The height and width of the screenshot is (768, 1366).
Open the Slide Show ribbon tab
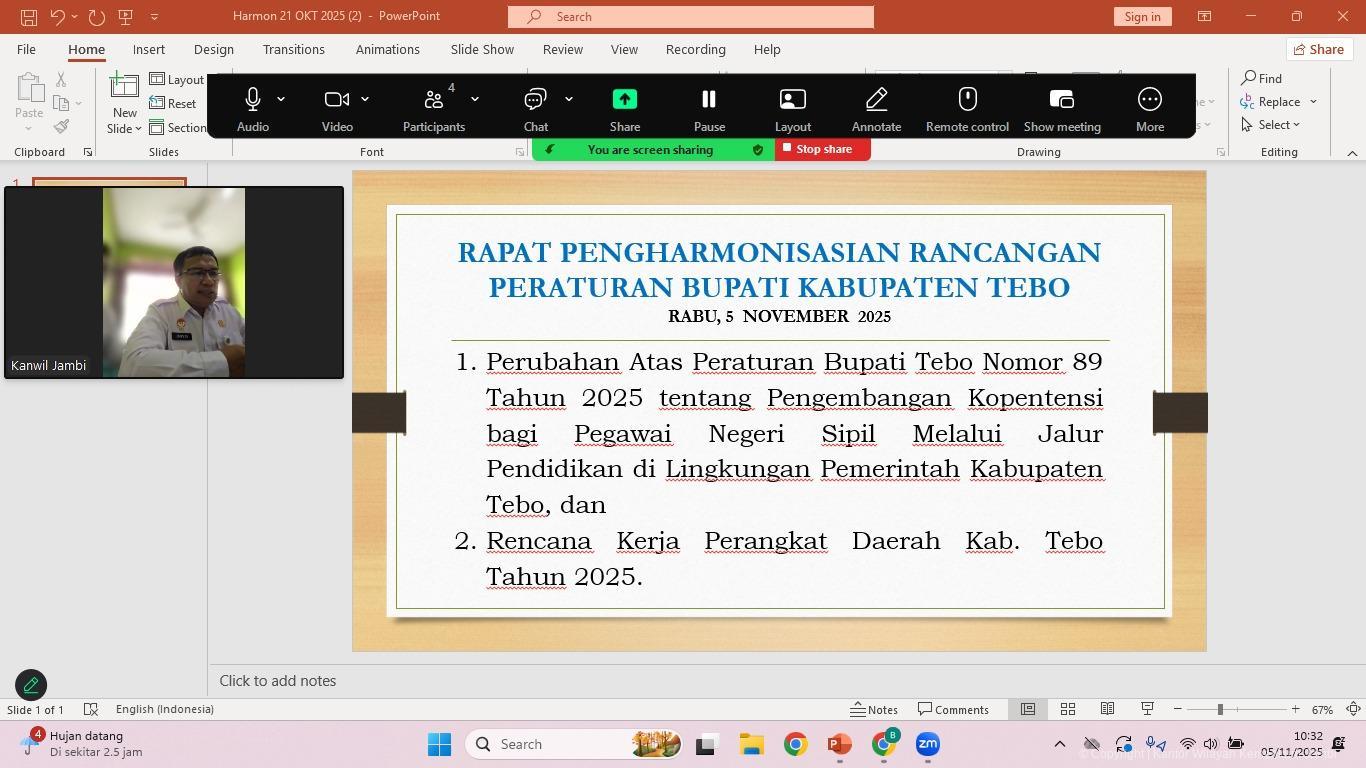tap(481, 49)
